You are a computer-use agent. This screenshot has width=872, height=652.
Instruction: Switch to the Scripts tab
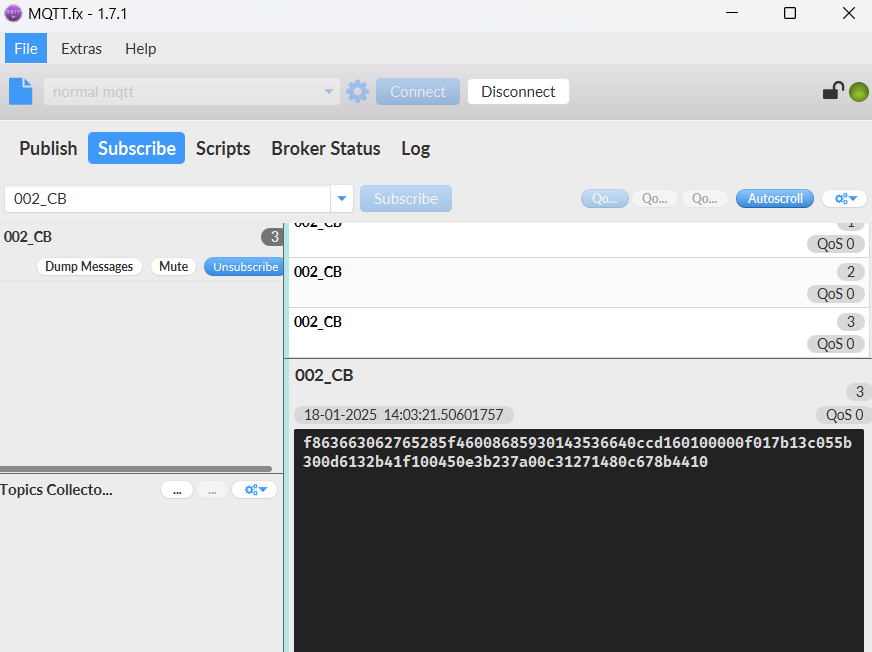pyautogui.click(x=223, y=148)
